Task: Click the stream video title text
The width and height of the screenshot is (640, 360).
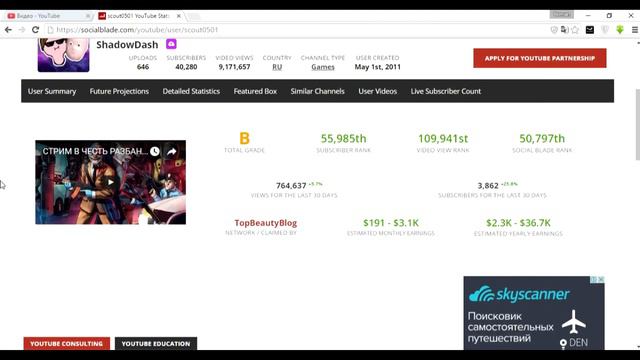Action: click(95, 151)
